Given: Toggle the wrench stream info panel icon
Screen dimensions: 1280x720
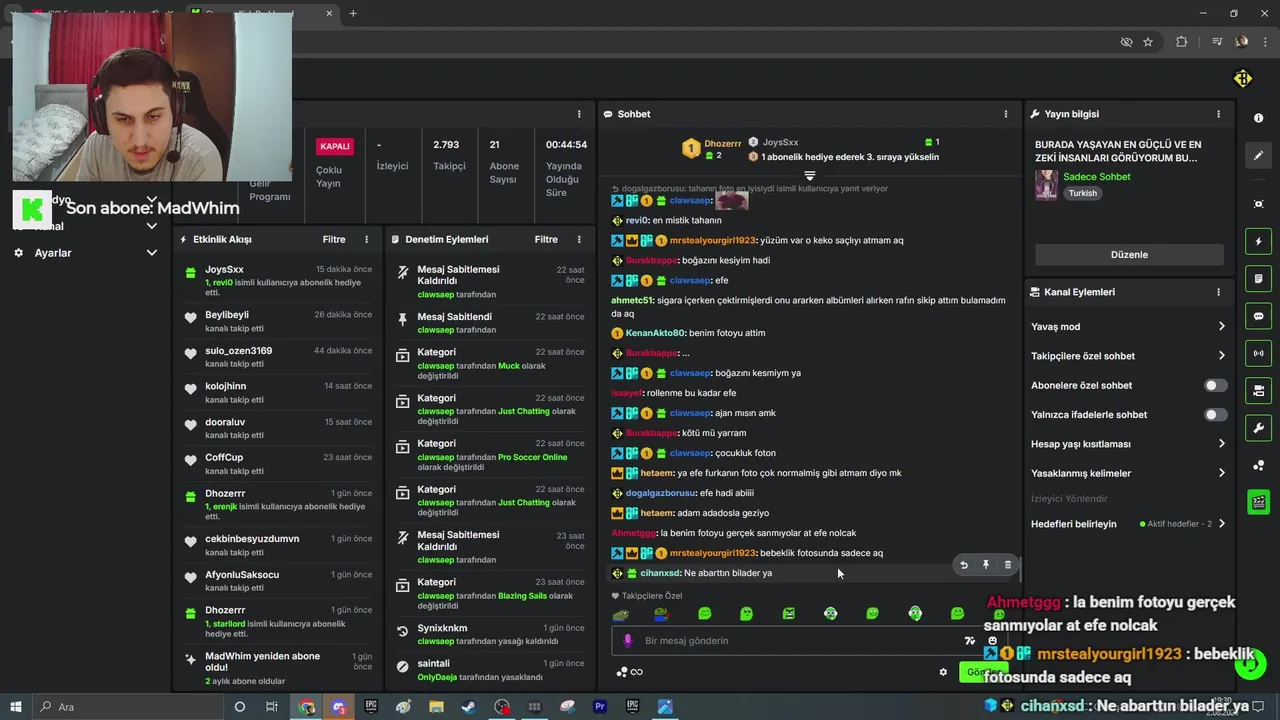Looking at the screenshot, I should [1258, 428].
